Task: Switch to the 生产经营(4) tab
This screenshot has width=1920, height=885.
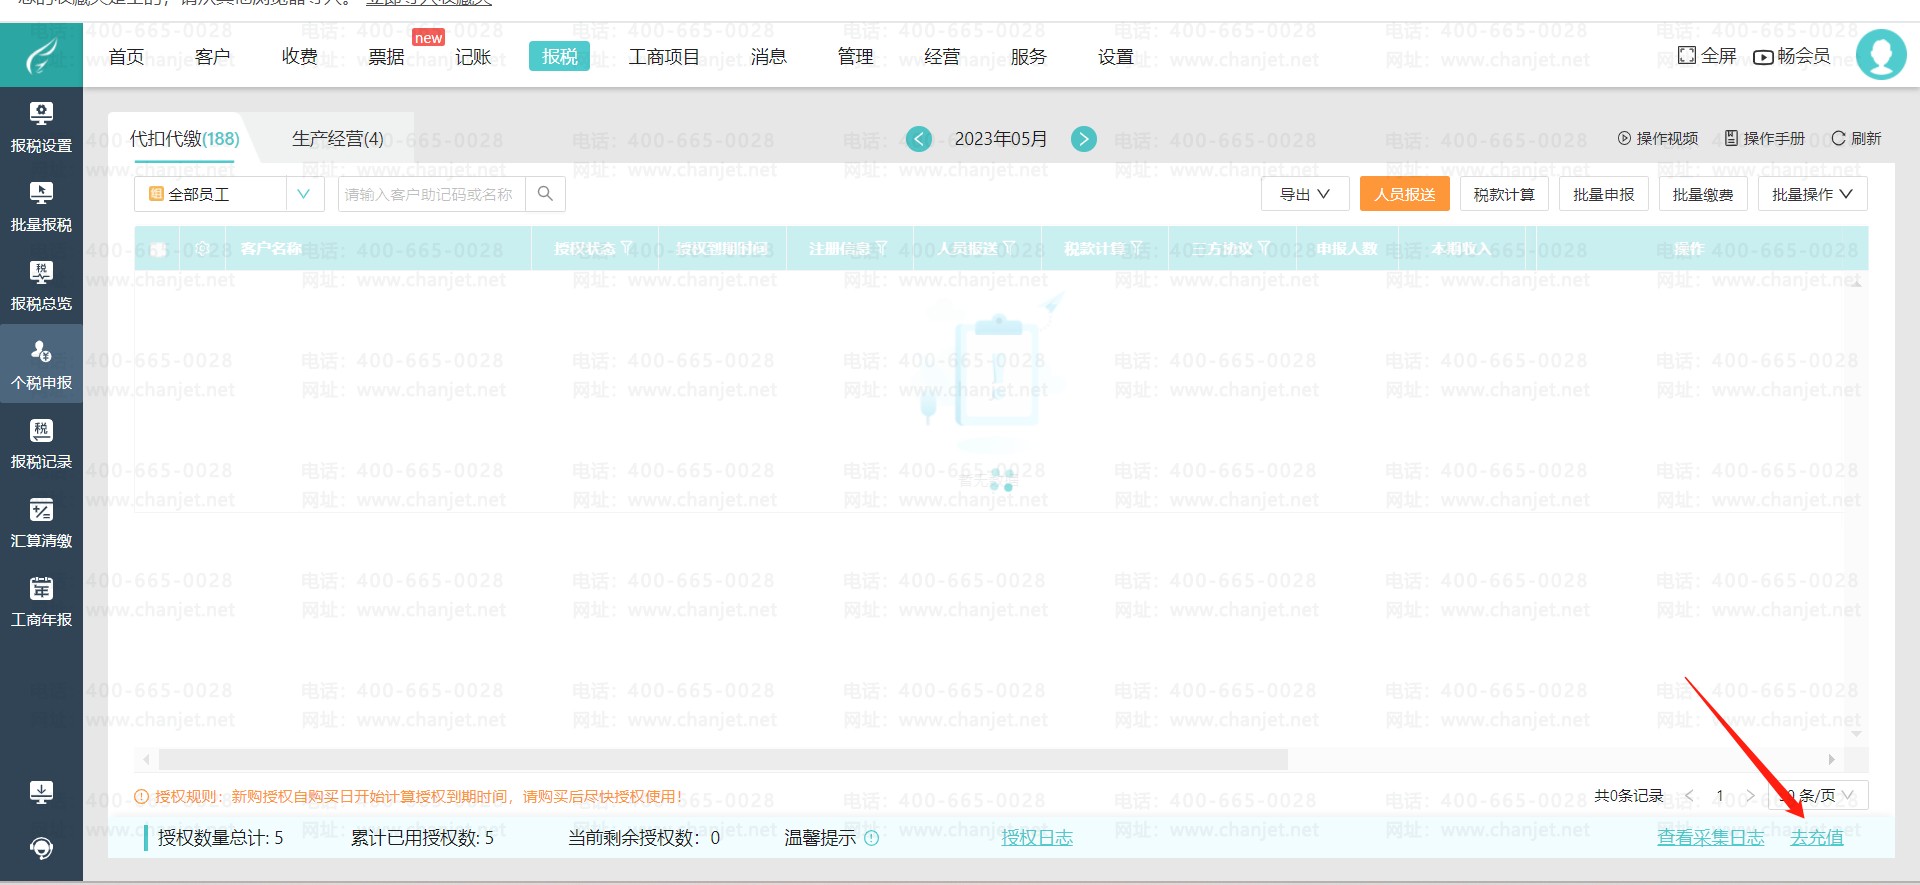Action: [x=337, y=139]
